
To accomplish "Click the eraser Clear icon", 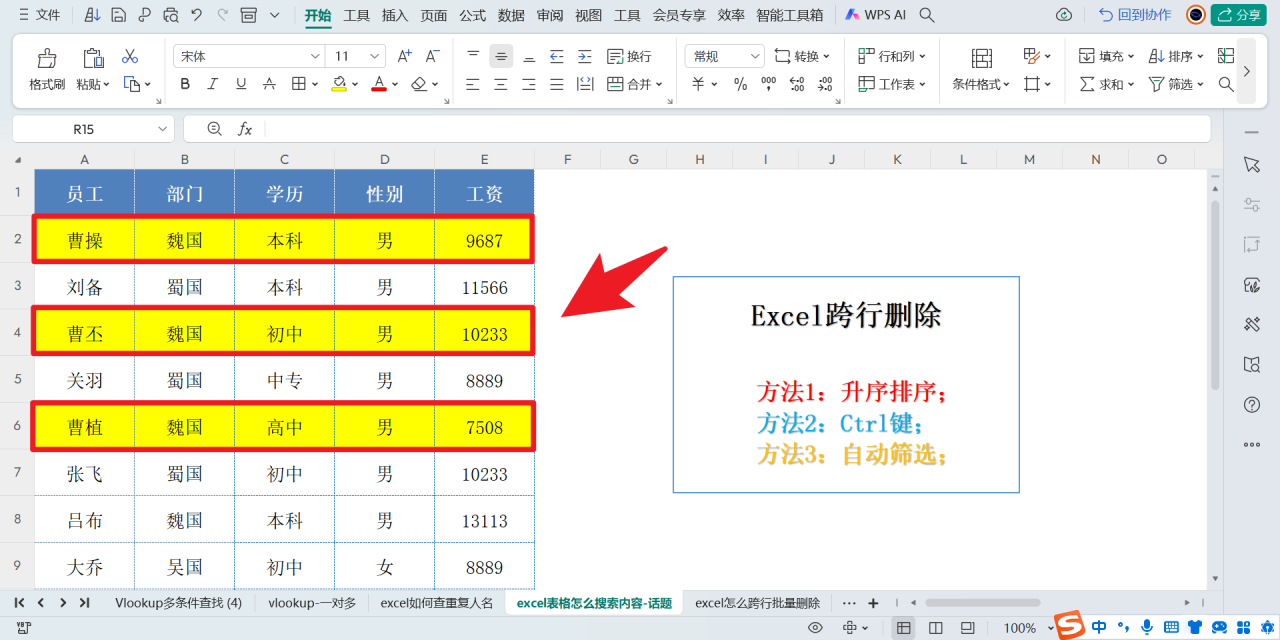I will [420, 84].
